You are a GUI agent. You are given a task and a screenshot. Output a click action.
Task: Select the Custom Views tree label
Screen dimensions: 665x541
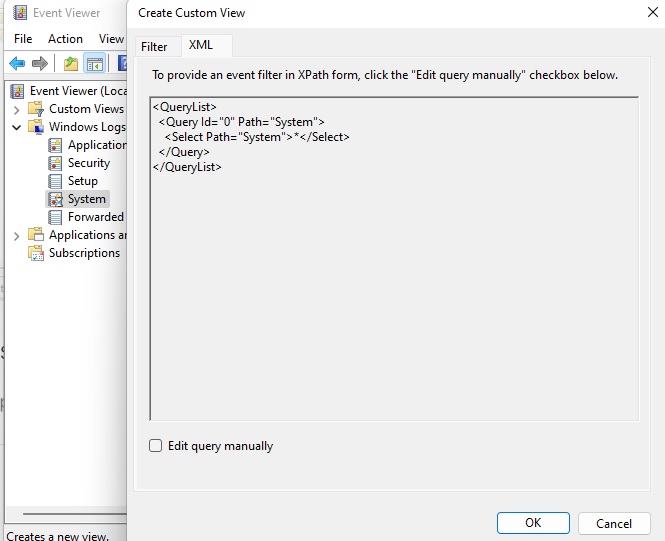pos(87,109)
